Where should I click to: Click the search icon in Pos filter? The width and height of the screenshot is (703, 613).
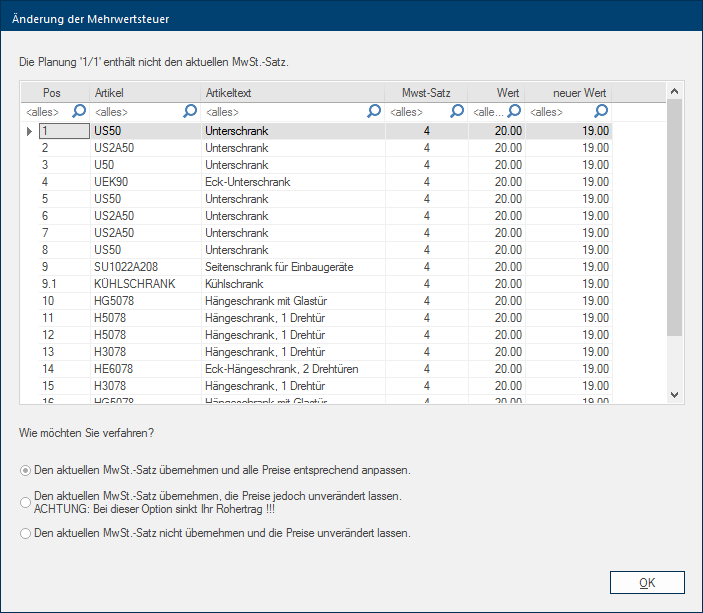[x=79, y=112]
